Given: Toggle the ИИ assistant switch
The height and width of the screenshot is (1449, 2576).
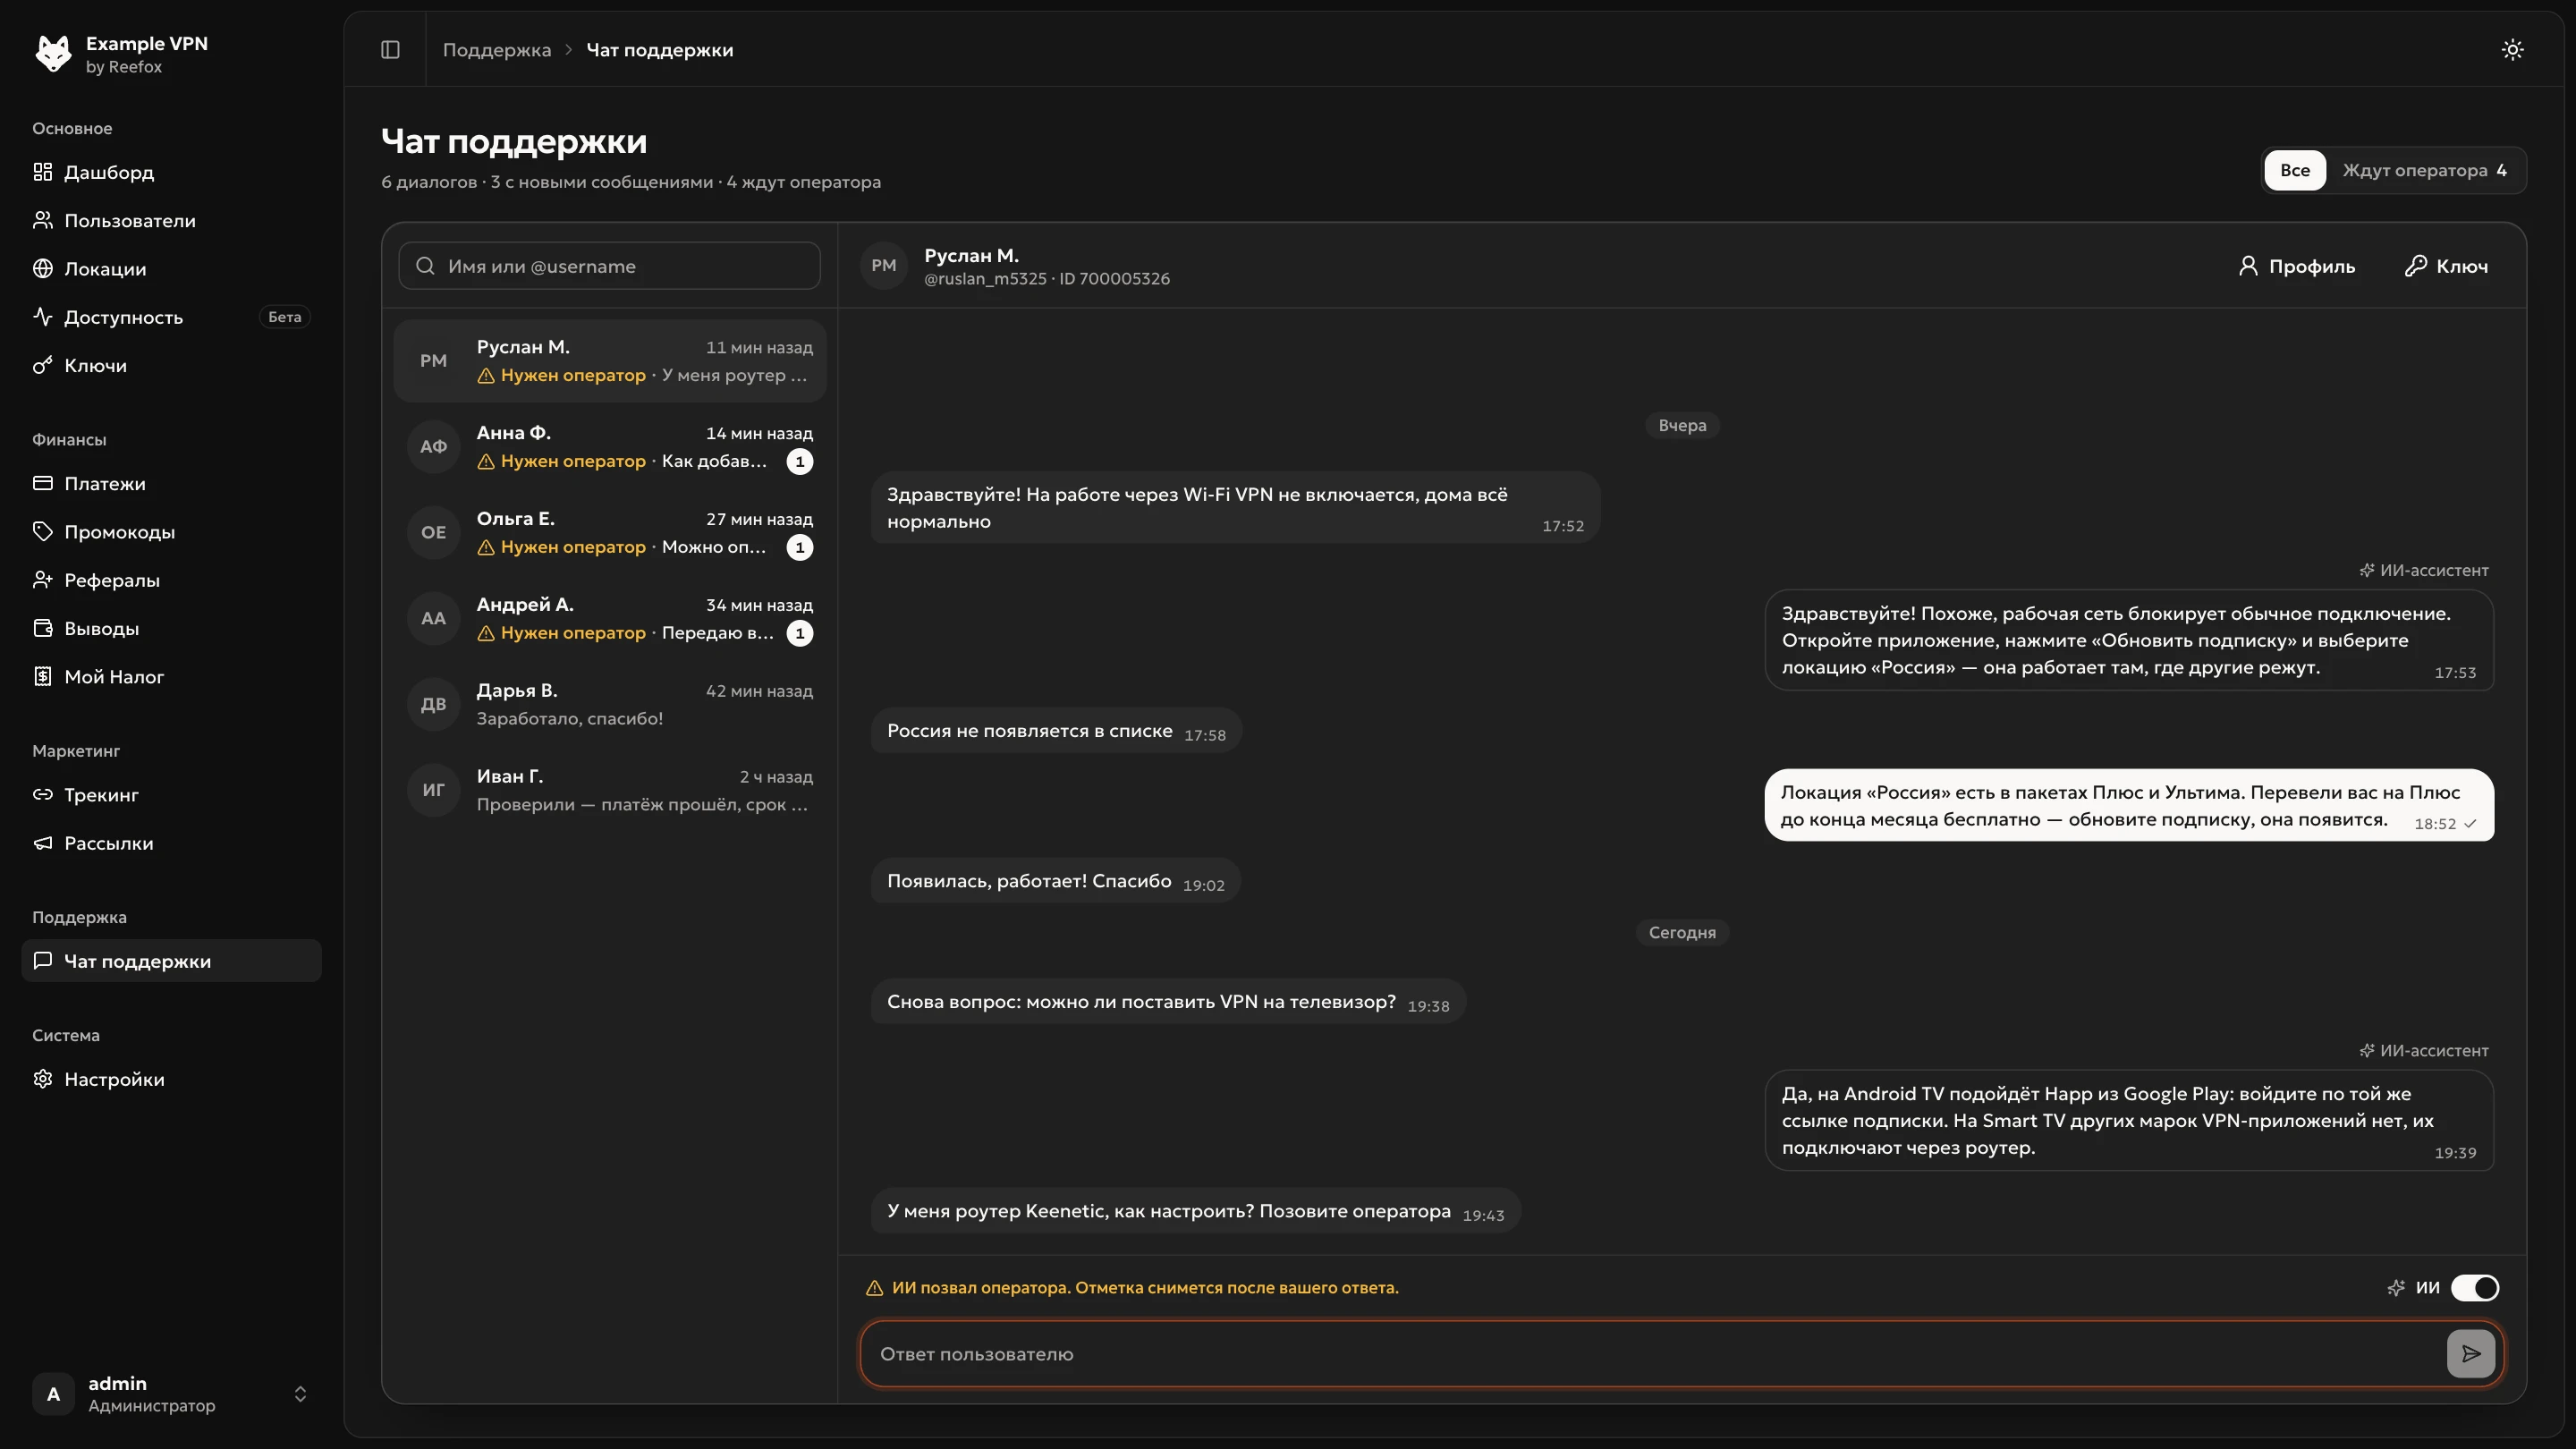Looking at the screenshot, I should coord(2474,1288).
